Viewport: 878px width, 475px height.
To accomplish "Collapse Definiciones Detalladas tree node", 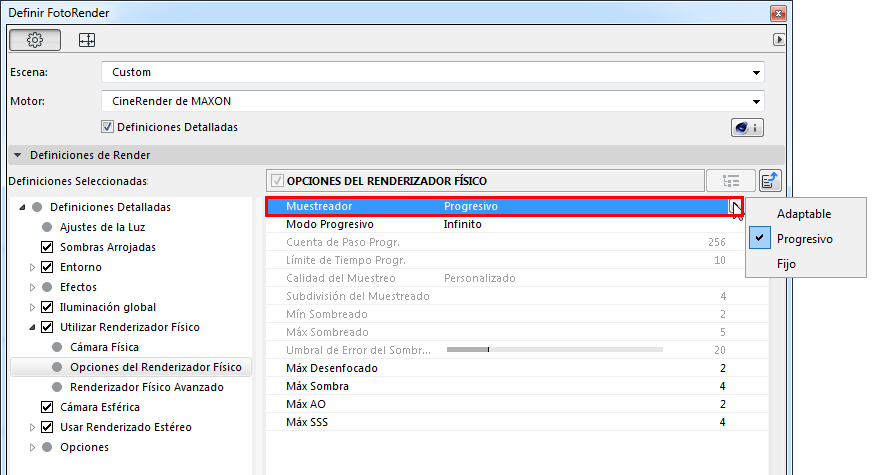I will pos(22,207).
